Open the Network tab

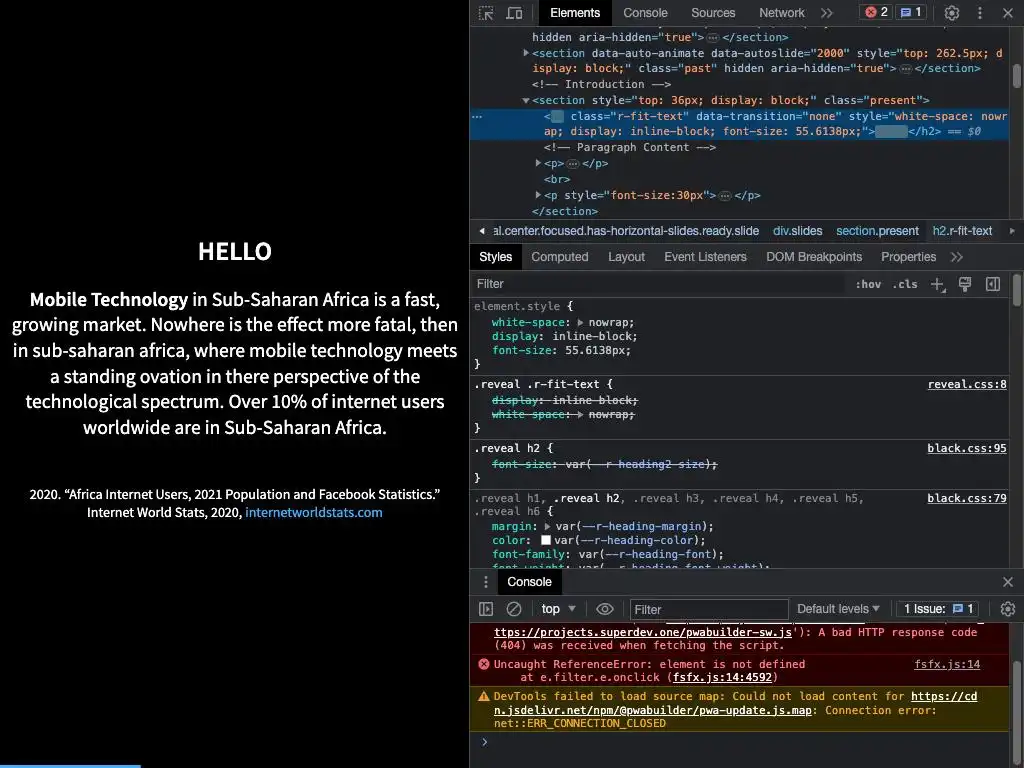(x=782, y=13)
